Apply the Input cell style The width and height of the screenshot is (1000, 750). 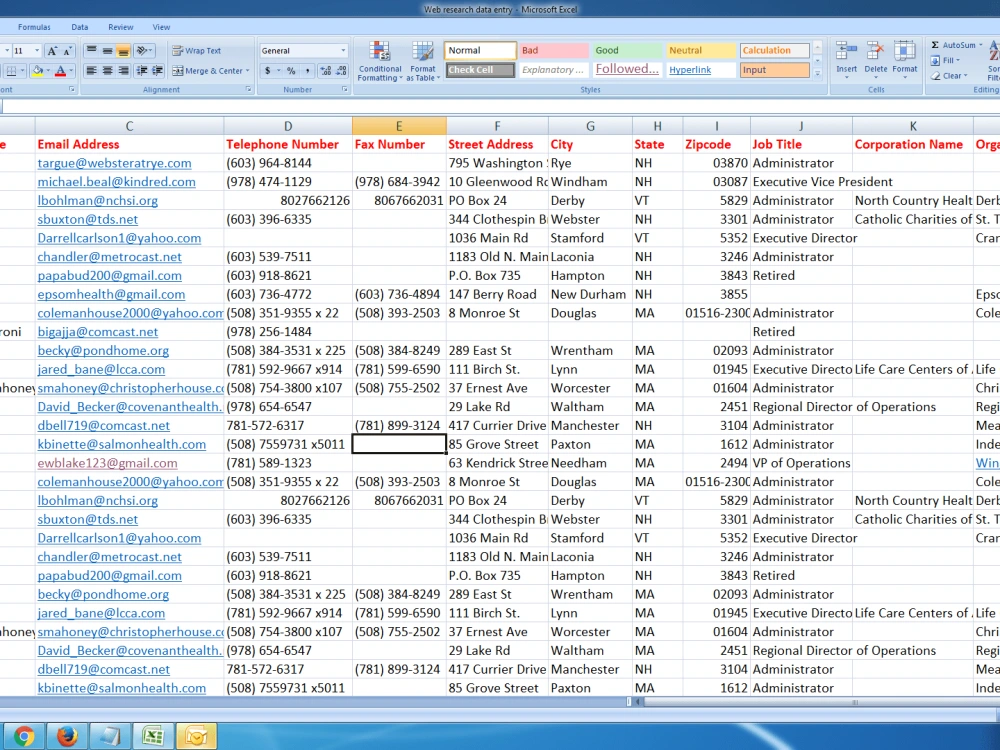(774, 70)
